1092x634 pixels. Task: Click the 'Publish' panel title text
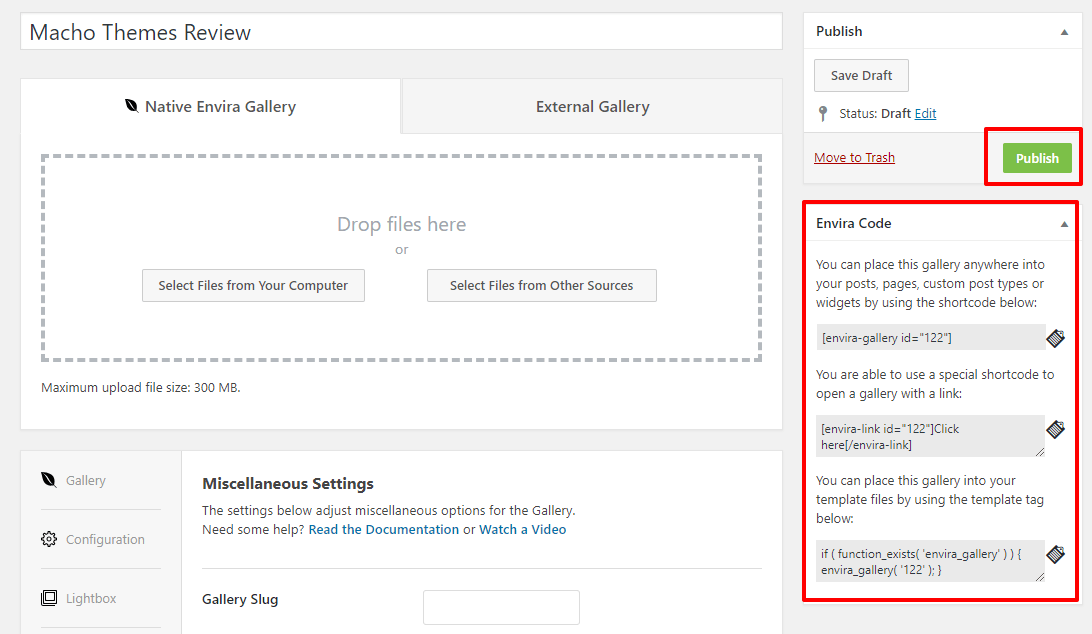(x=838, y=31)
